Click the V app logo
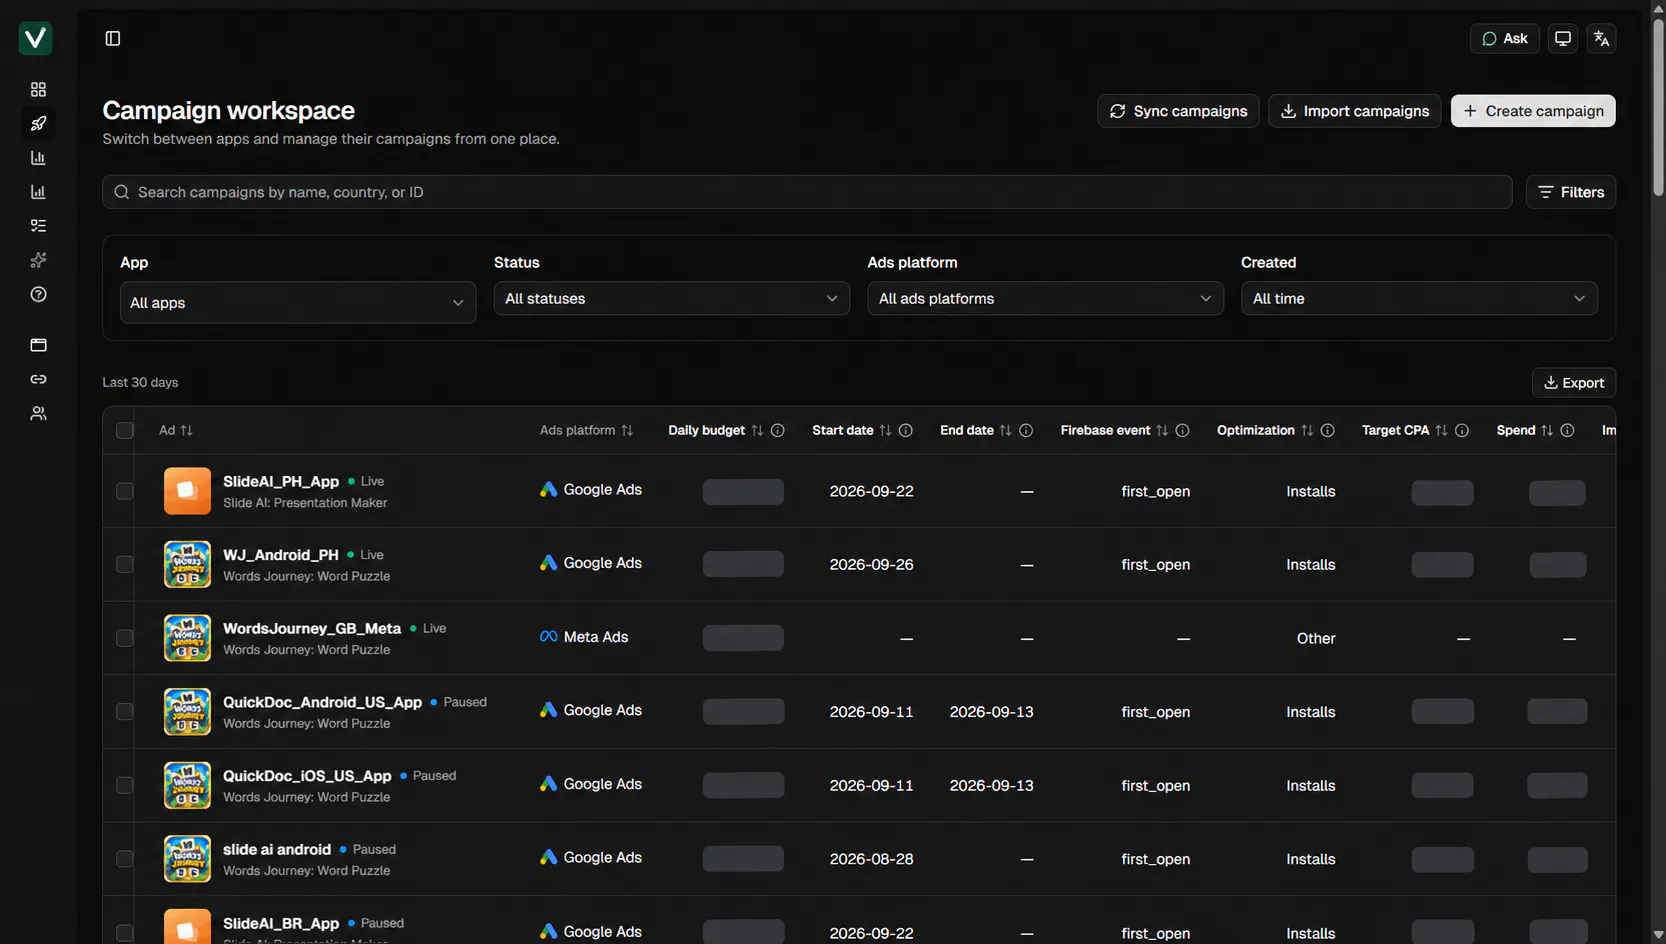This screenshot has height=944, width=1666. [x=35, y=38]
